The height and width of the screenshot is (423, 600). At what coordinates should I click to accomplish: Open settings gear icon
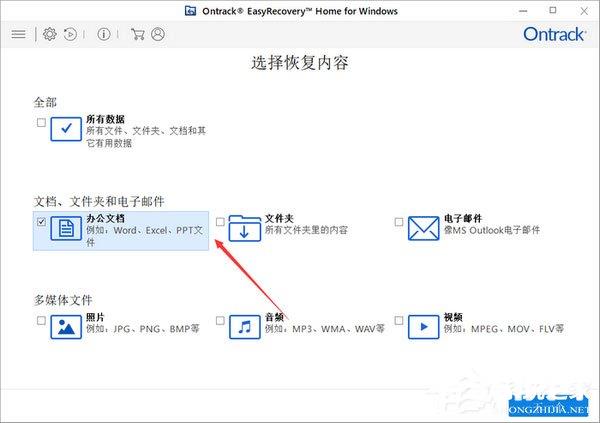click(x=49, y=34)
